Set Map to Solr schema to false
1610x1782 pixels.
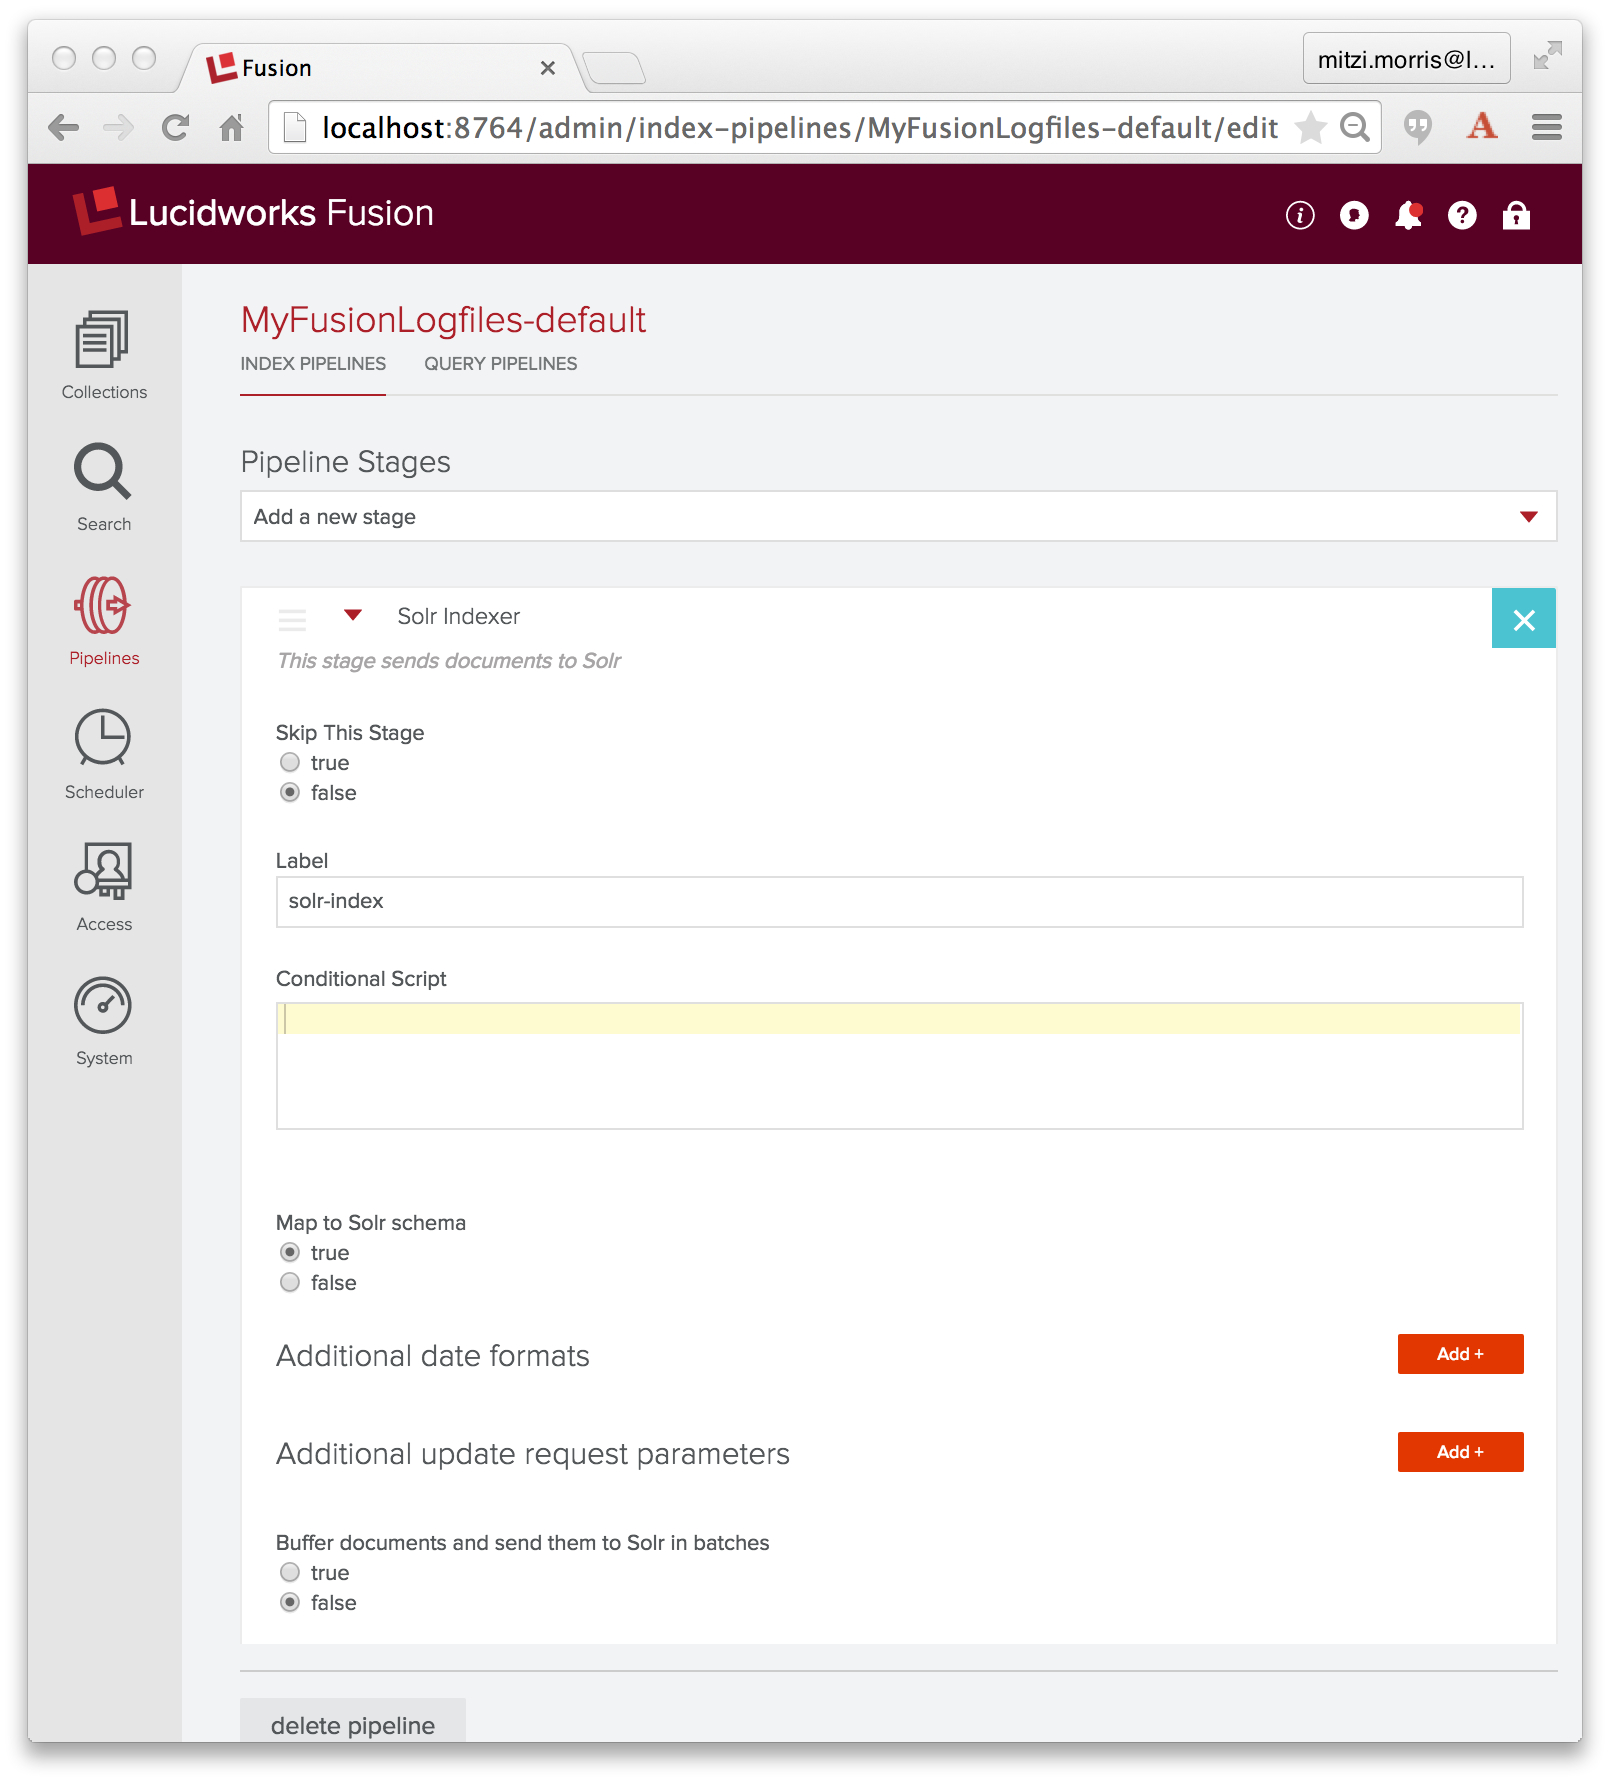click(x=290, y=1283)
